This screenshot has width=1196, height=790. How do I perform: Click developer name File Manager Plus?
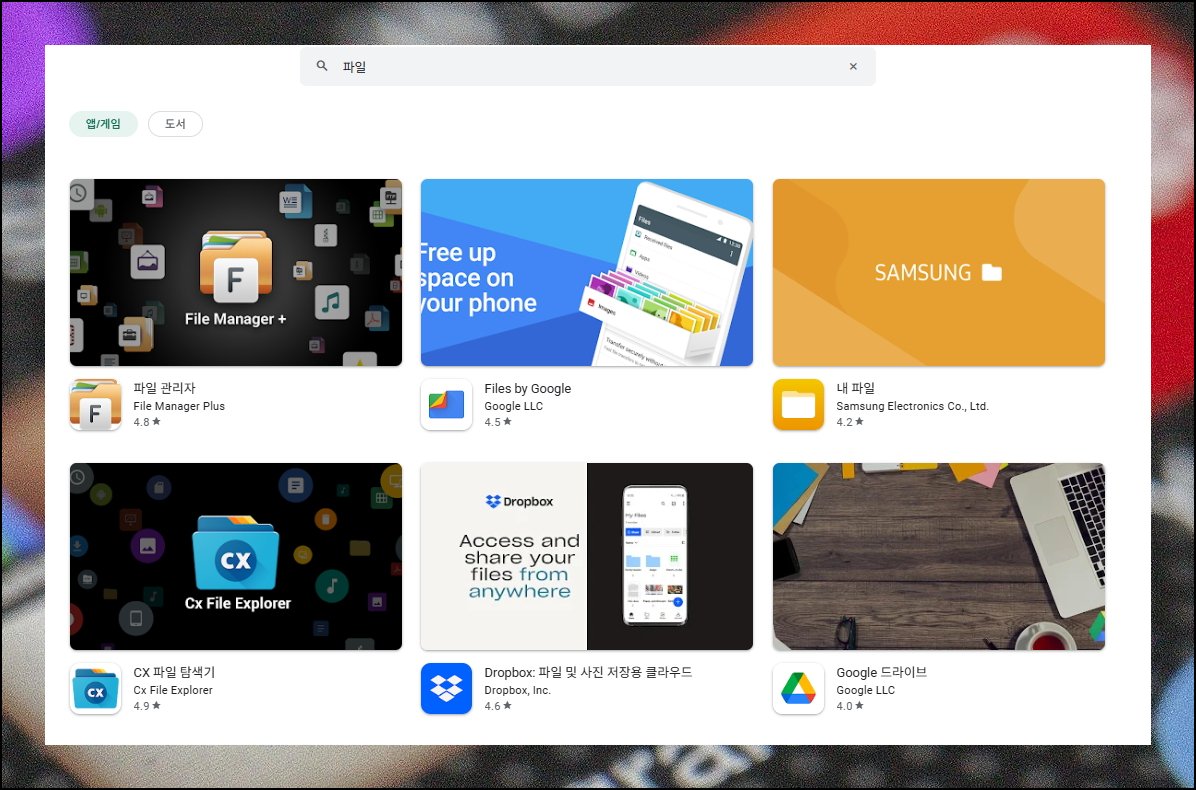(179, 406)
